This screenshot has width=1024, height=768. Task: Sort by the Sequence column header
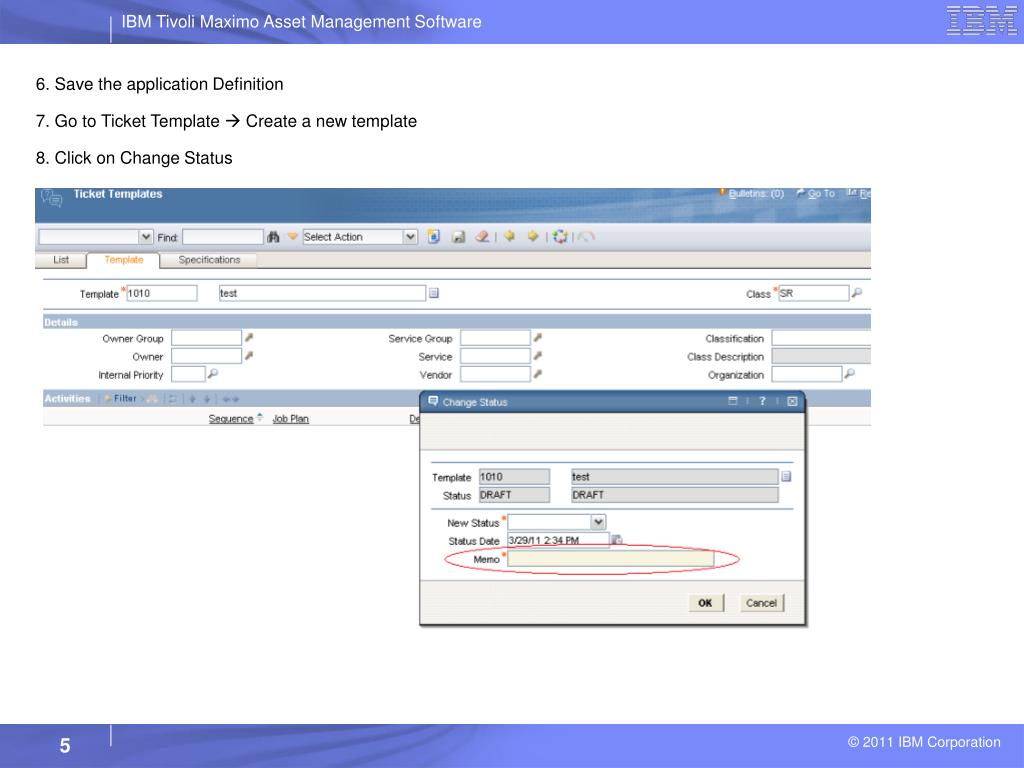(231, 419)
